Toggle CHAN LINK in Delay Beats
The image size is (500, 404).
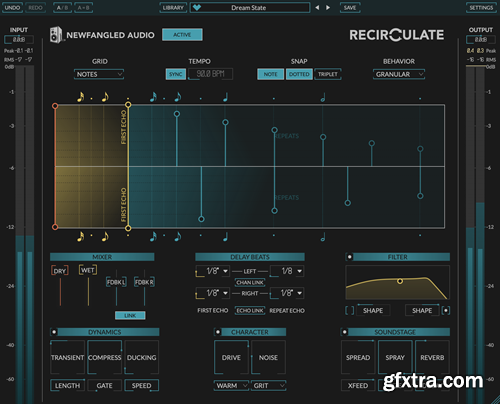coord(250,282)
